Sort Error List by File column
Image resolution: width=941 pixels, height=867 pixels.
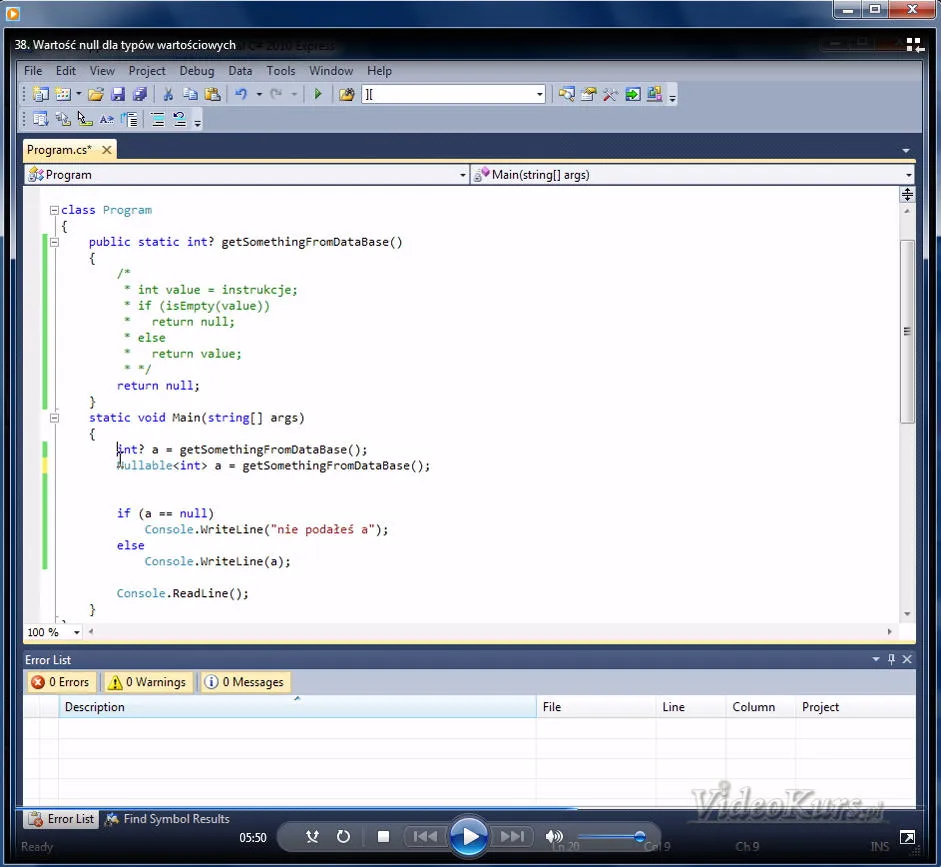click(x=596, y=707)
